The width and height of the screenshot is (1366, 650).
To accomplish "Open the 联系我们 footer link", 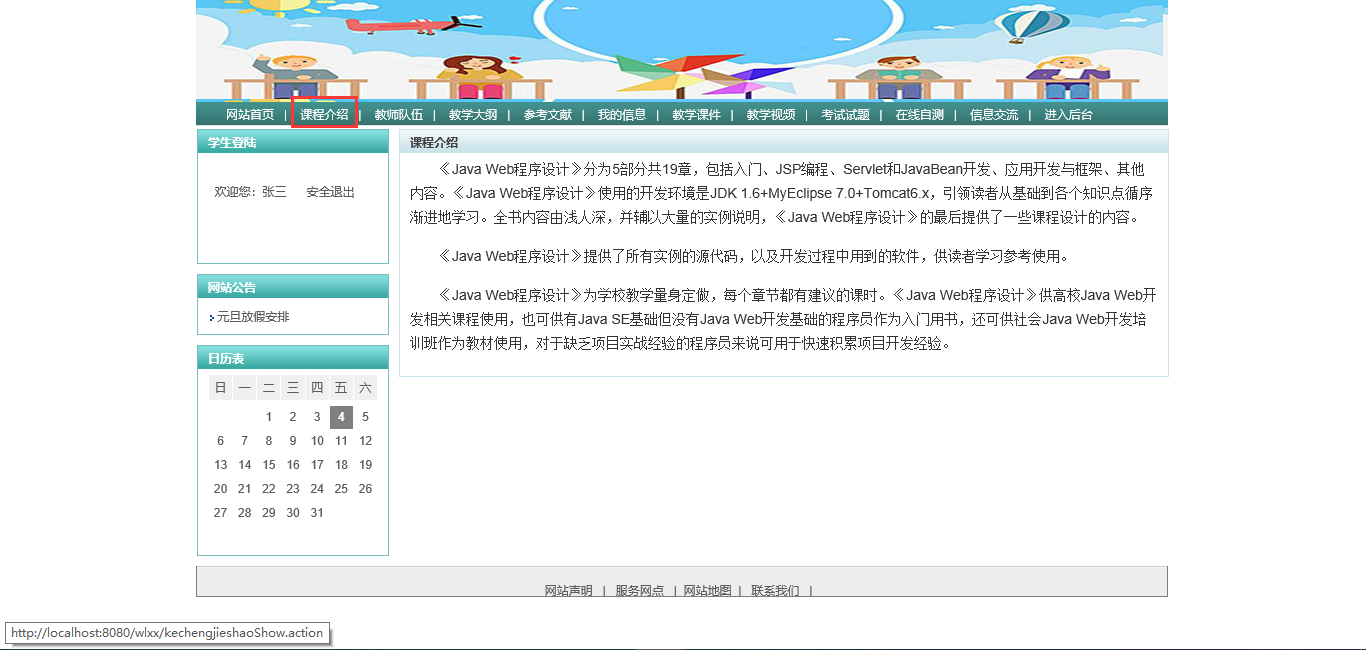I will [776, 591].
